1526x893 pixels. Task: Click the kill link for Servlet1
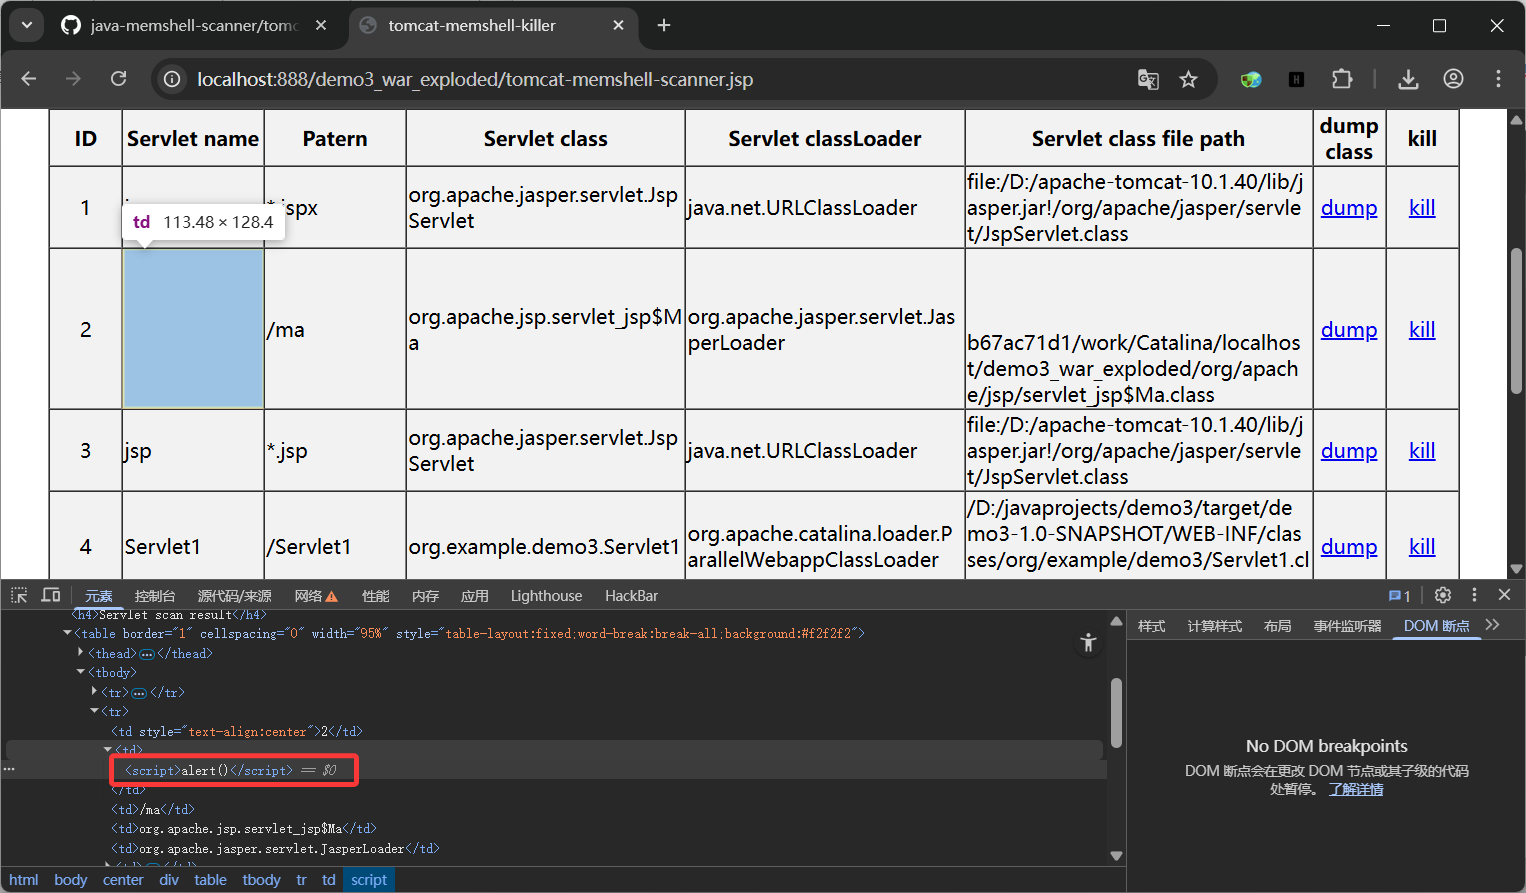coord(1421,547)
